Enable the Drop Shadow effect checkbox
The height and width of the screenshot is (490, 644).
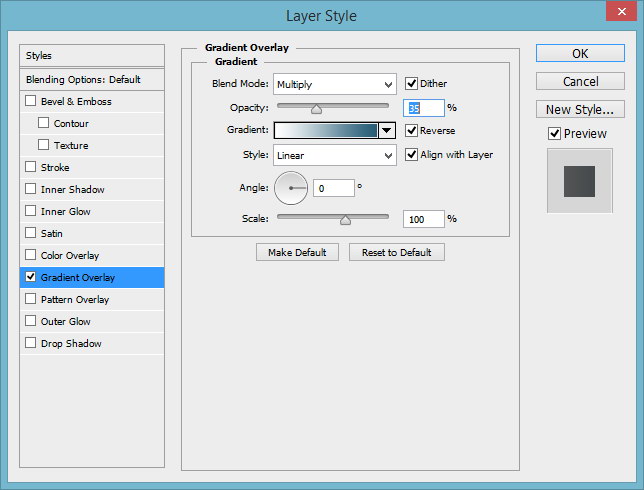(31, 343)
